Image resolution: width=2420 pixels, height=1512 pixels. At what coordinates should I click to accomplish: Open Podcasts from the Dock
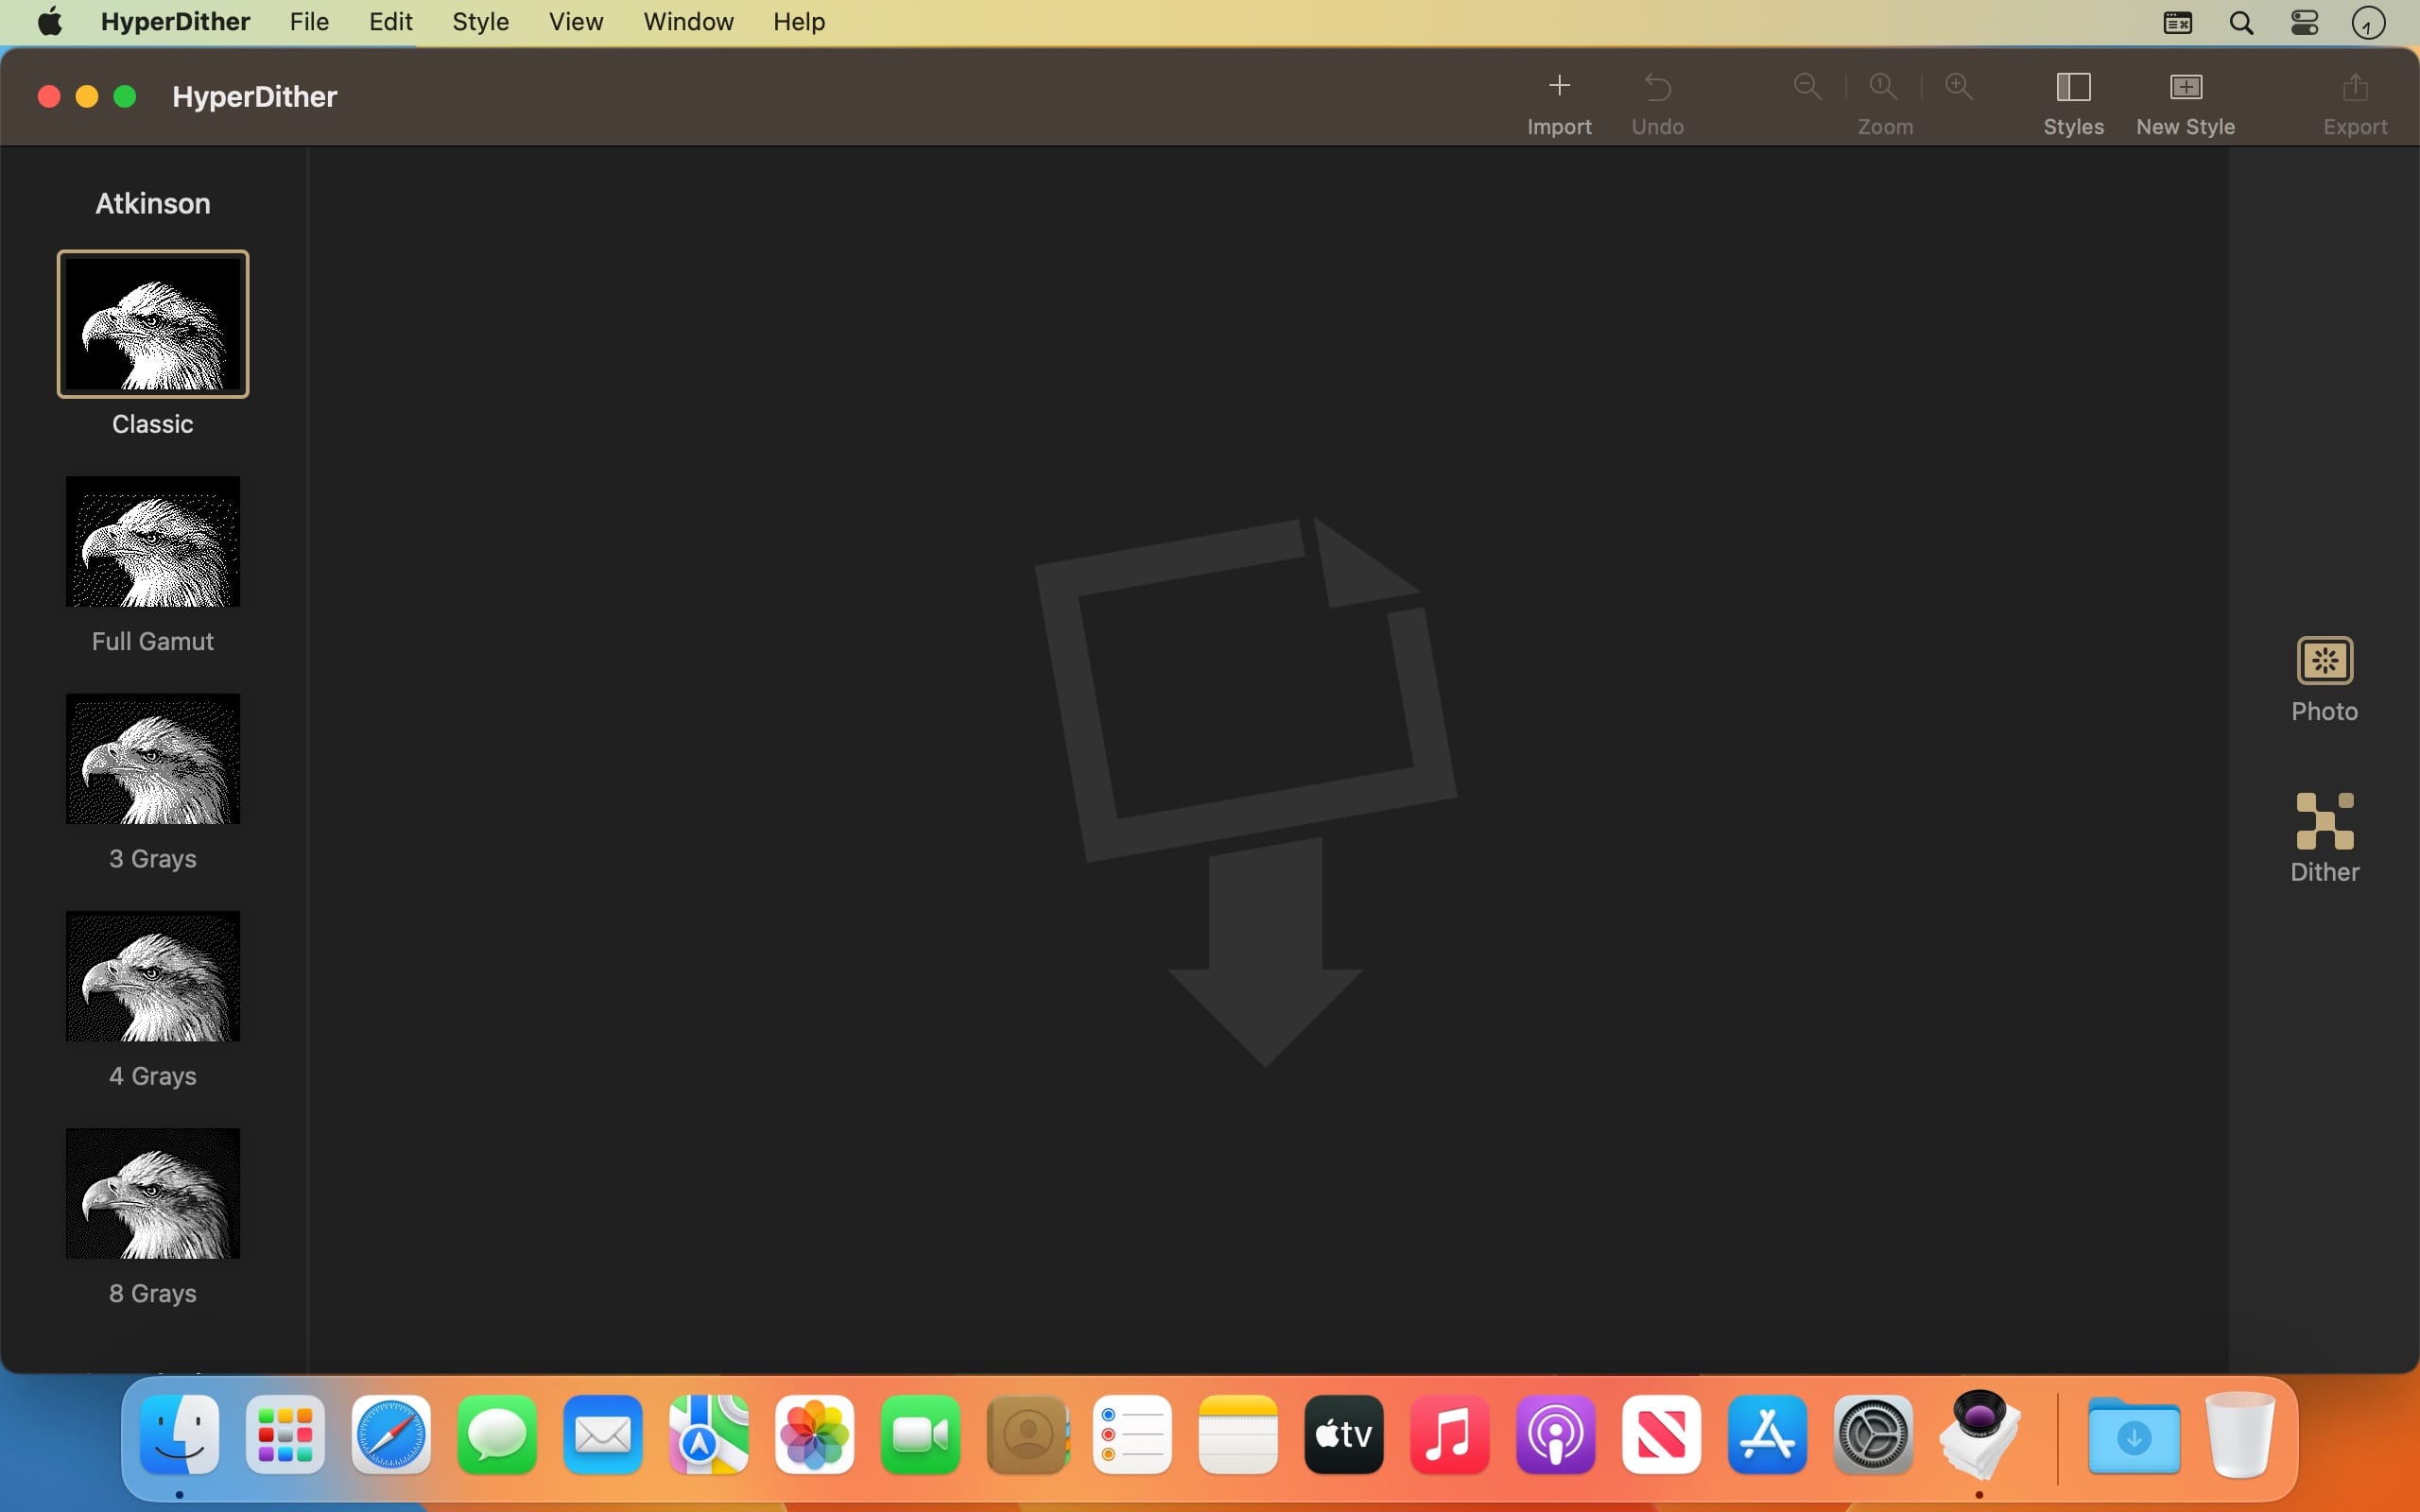tap(1556, 1434)
